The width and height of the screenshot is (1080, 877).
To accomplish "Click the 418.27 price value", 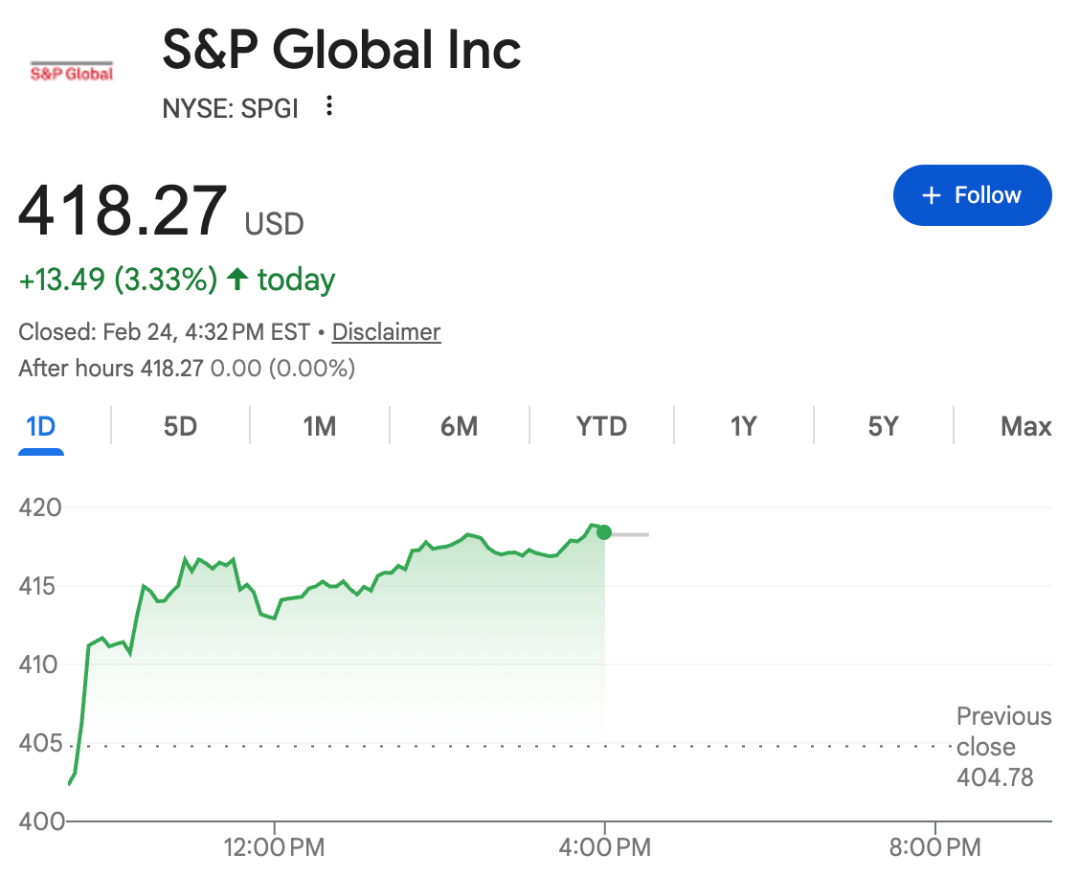I will (123, 212).
